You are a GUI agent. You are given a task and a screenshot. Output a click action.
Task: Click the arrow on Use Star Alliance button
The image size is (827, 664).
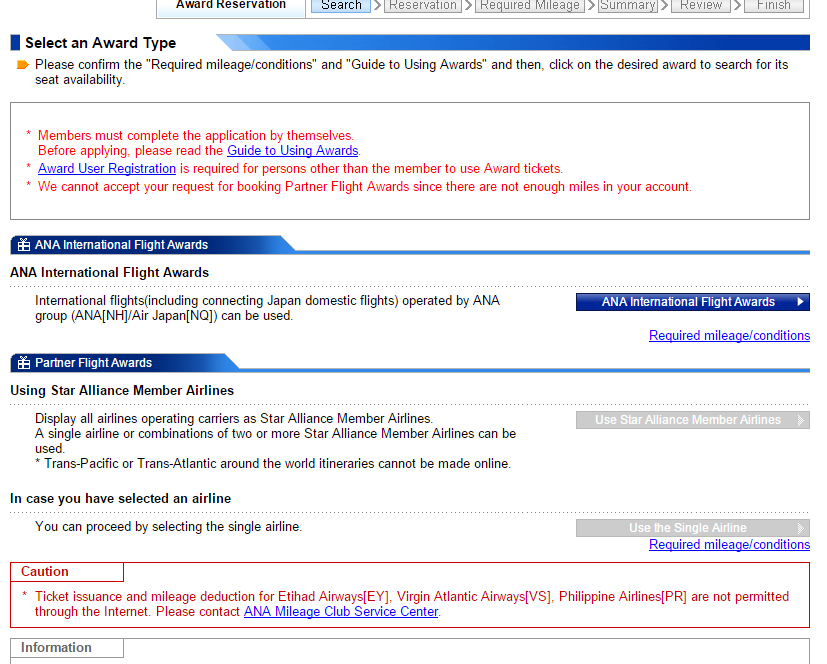tap(800, 420)
